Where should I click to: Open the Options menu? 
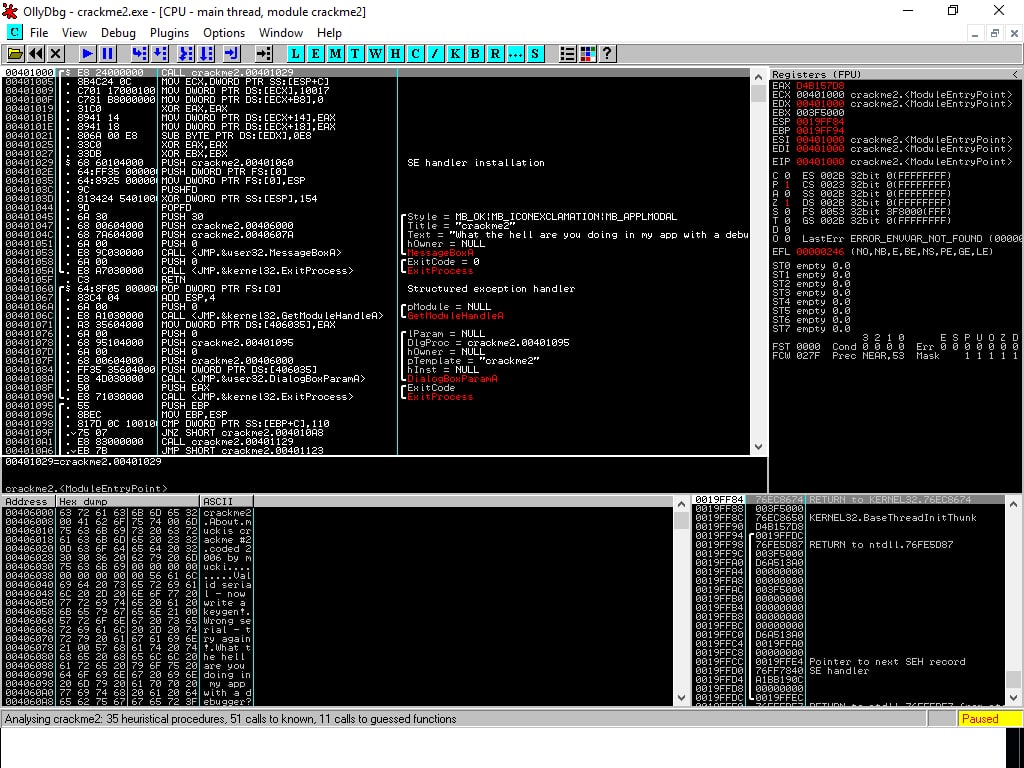tap(224, 33)
